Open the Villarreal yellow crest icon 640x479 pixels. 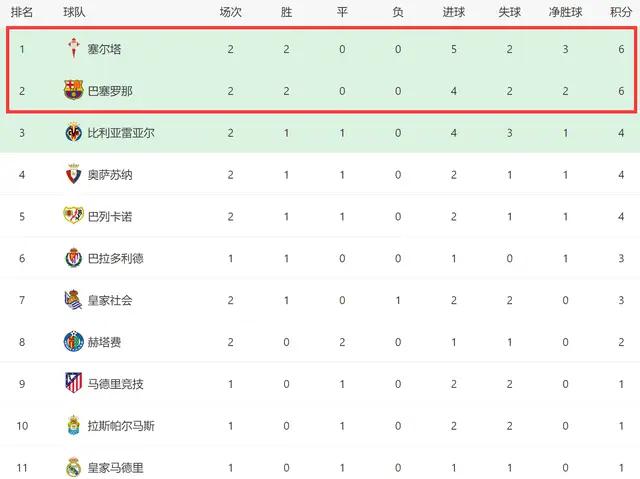click(73, 132)
